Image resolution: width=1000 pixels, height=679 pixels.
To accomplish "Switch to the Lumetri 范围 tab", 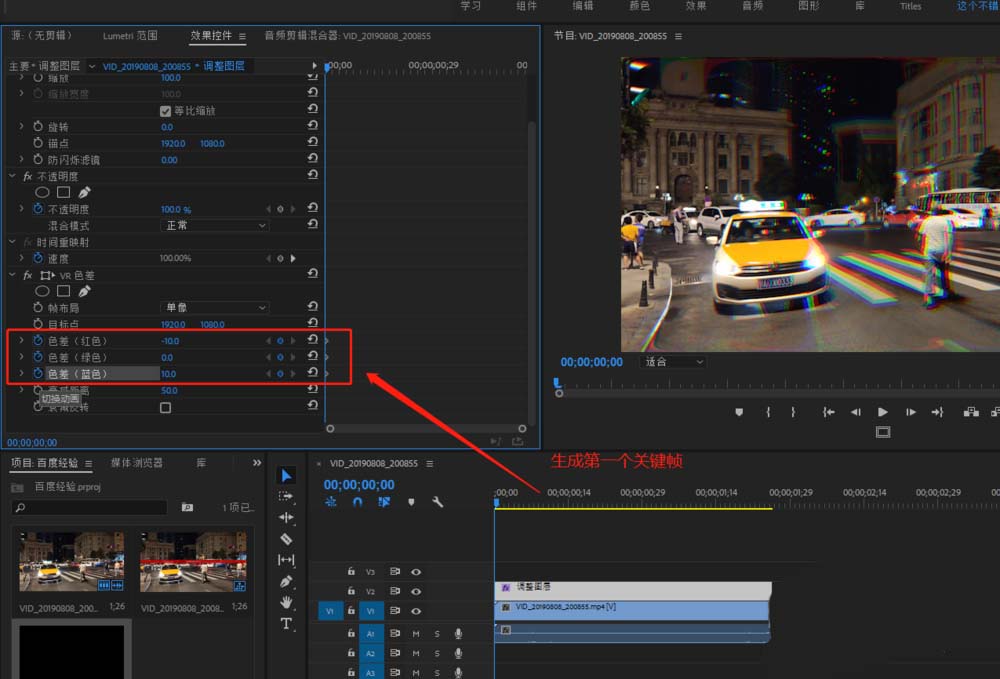I will pyautogui.click(x=129, y=35).
